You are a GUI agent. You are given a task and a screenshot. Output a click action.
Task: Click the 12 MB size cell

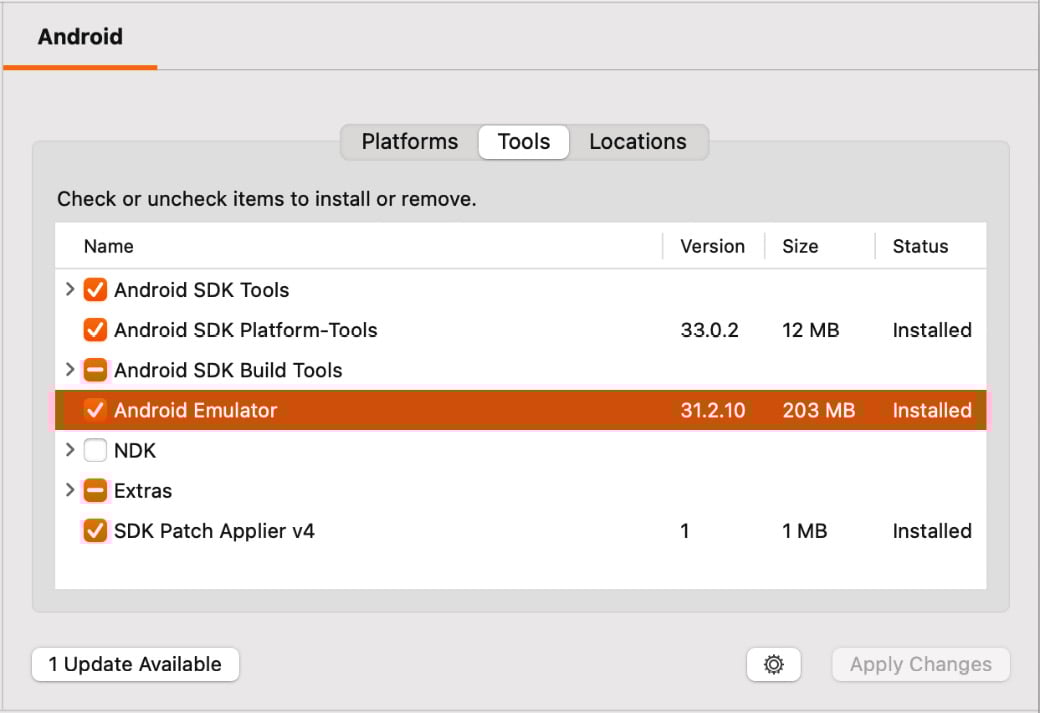[811, 330]
